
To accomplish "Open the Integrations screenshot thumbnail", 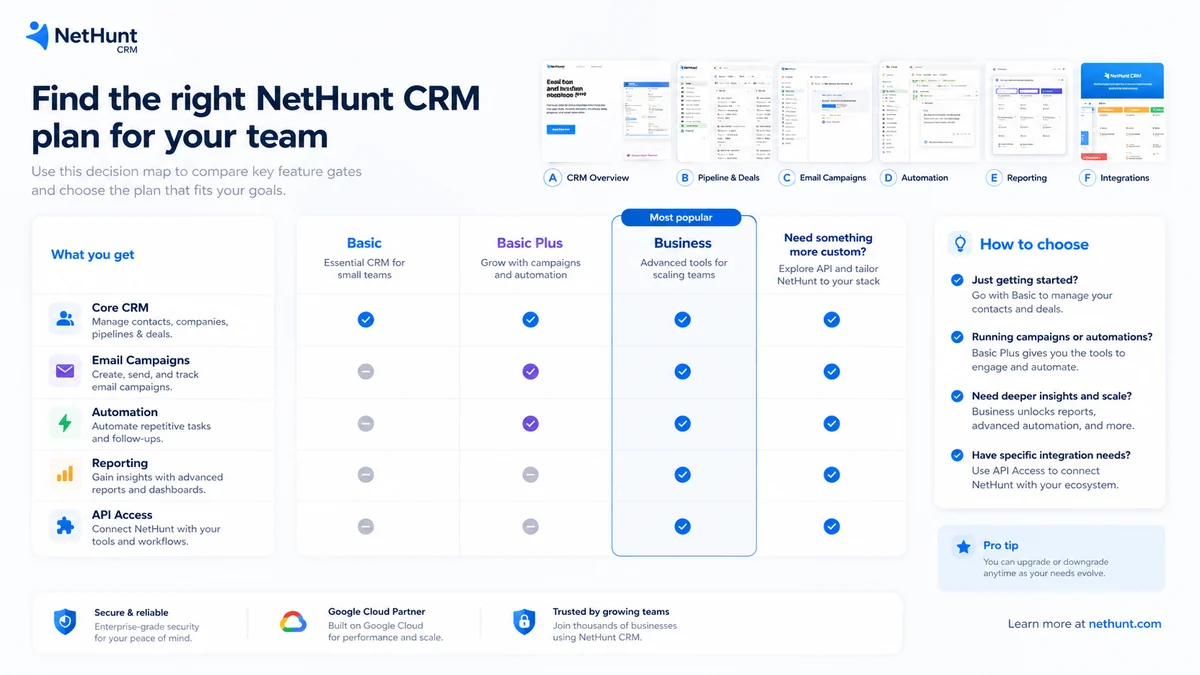I will (1122, 112).
